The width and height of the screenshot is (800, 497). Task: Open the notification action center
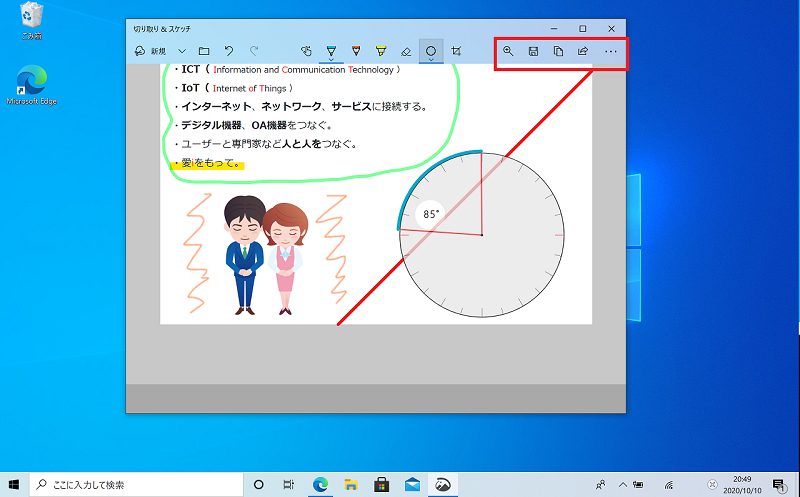point(779,484)
